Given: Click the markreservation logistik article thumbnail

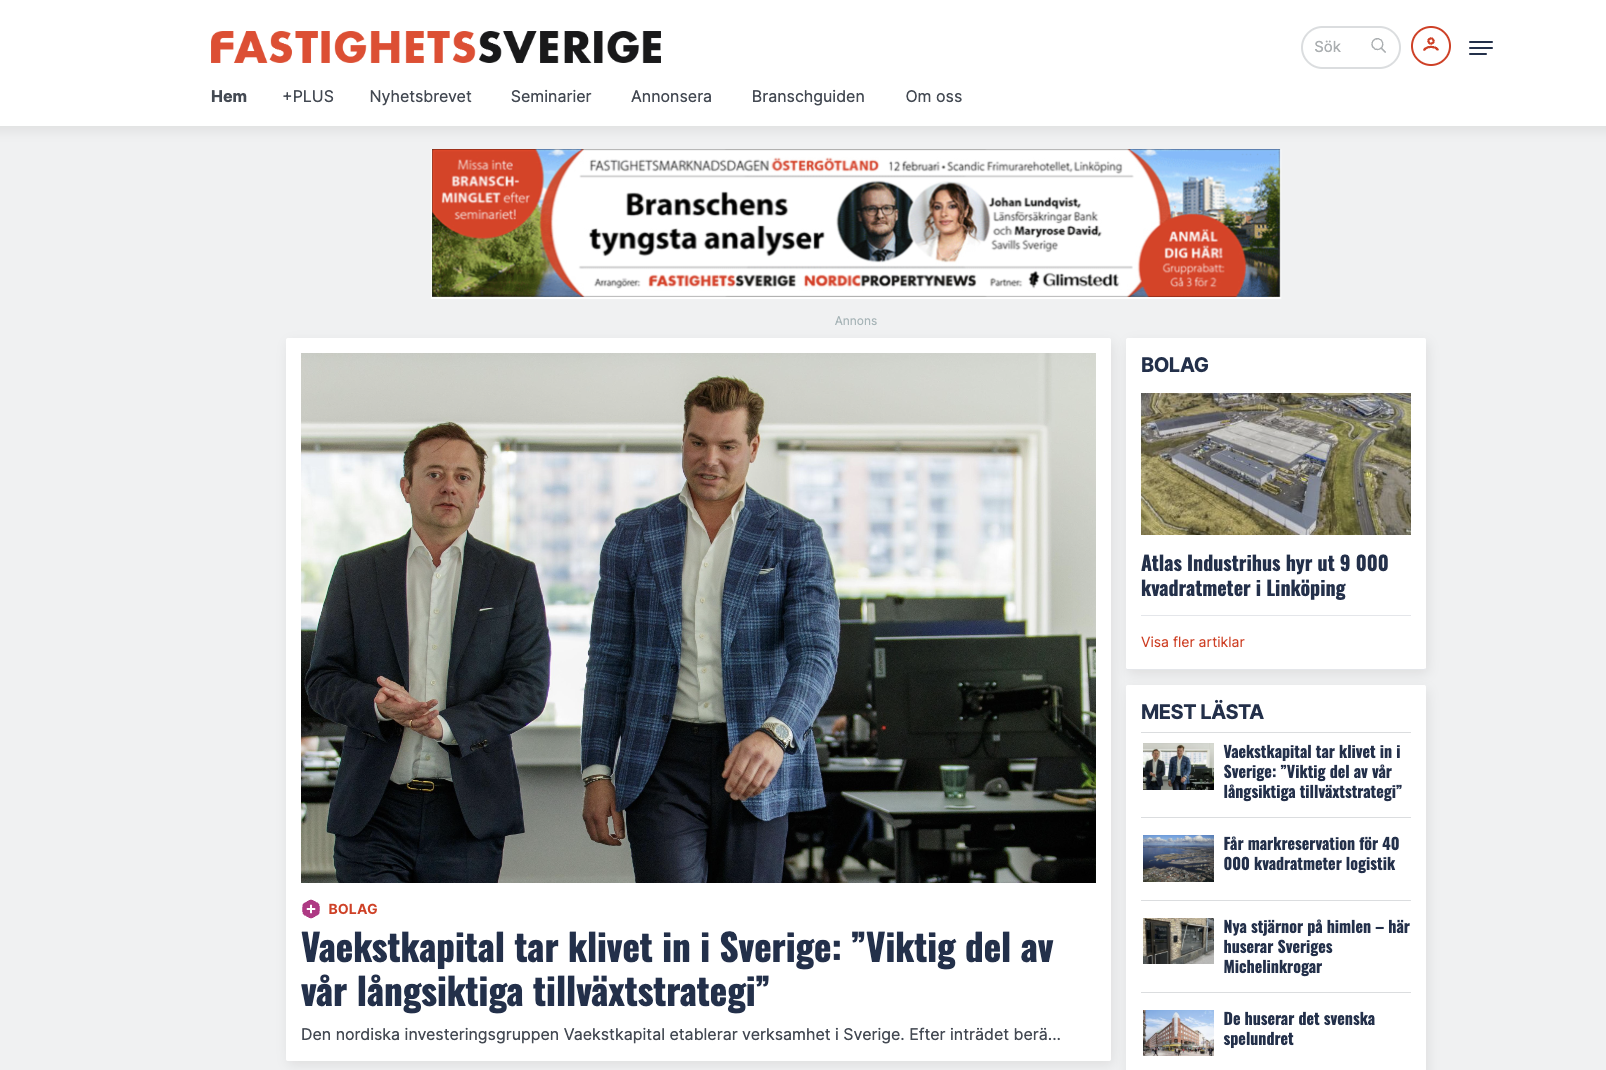Looking at the screenshot, I should pyautogui.click(x=1178, y=858).
